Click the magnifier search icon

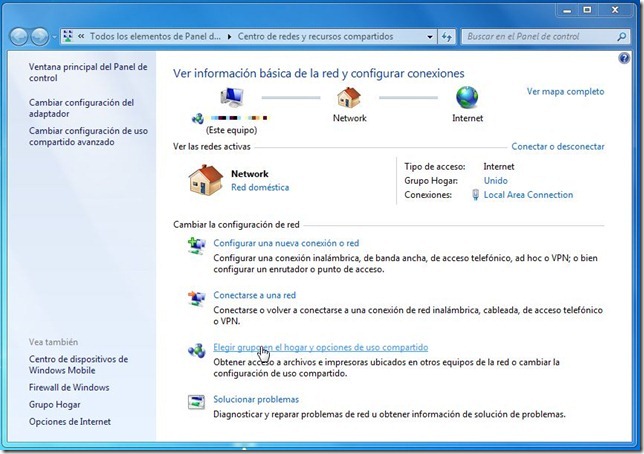pyautogui.click(x=622, y=37)
